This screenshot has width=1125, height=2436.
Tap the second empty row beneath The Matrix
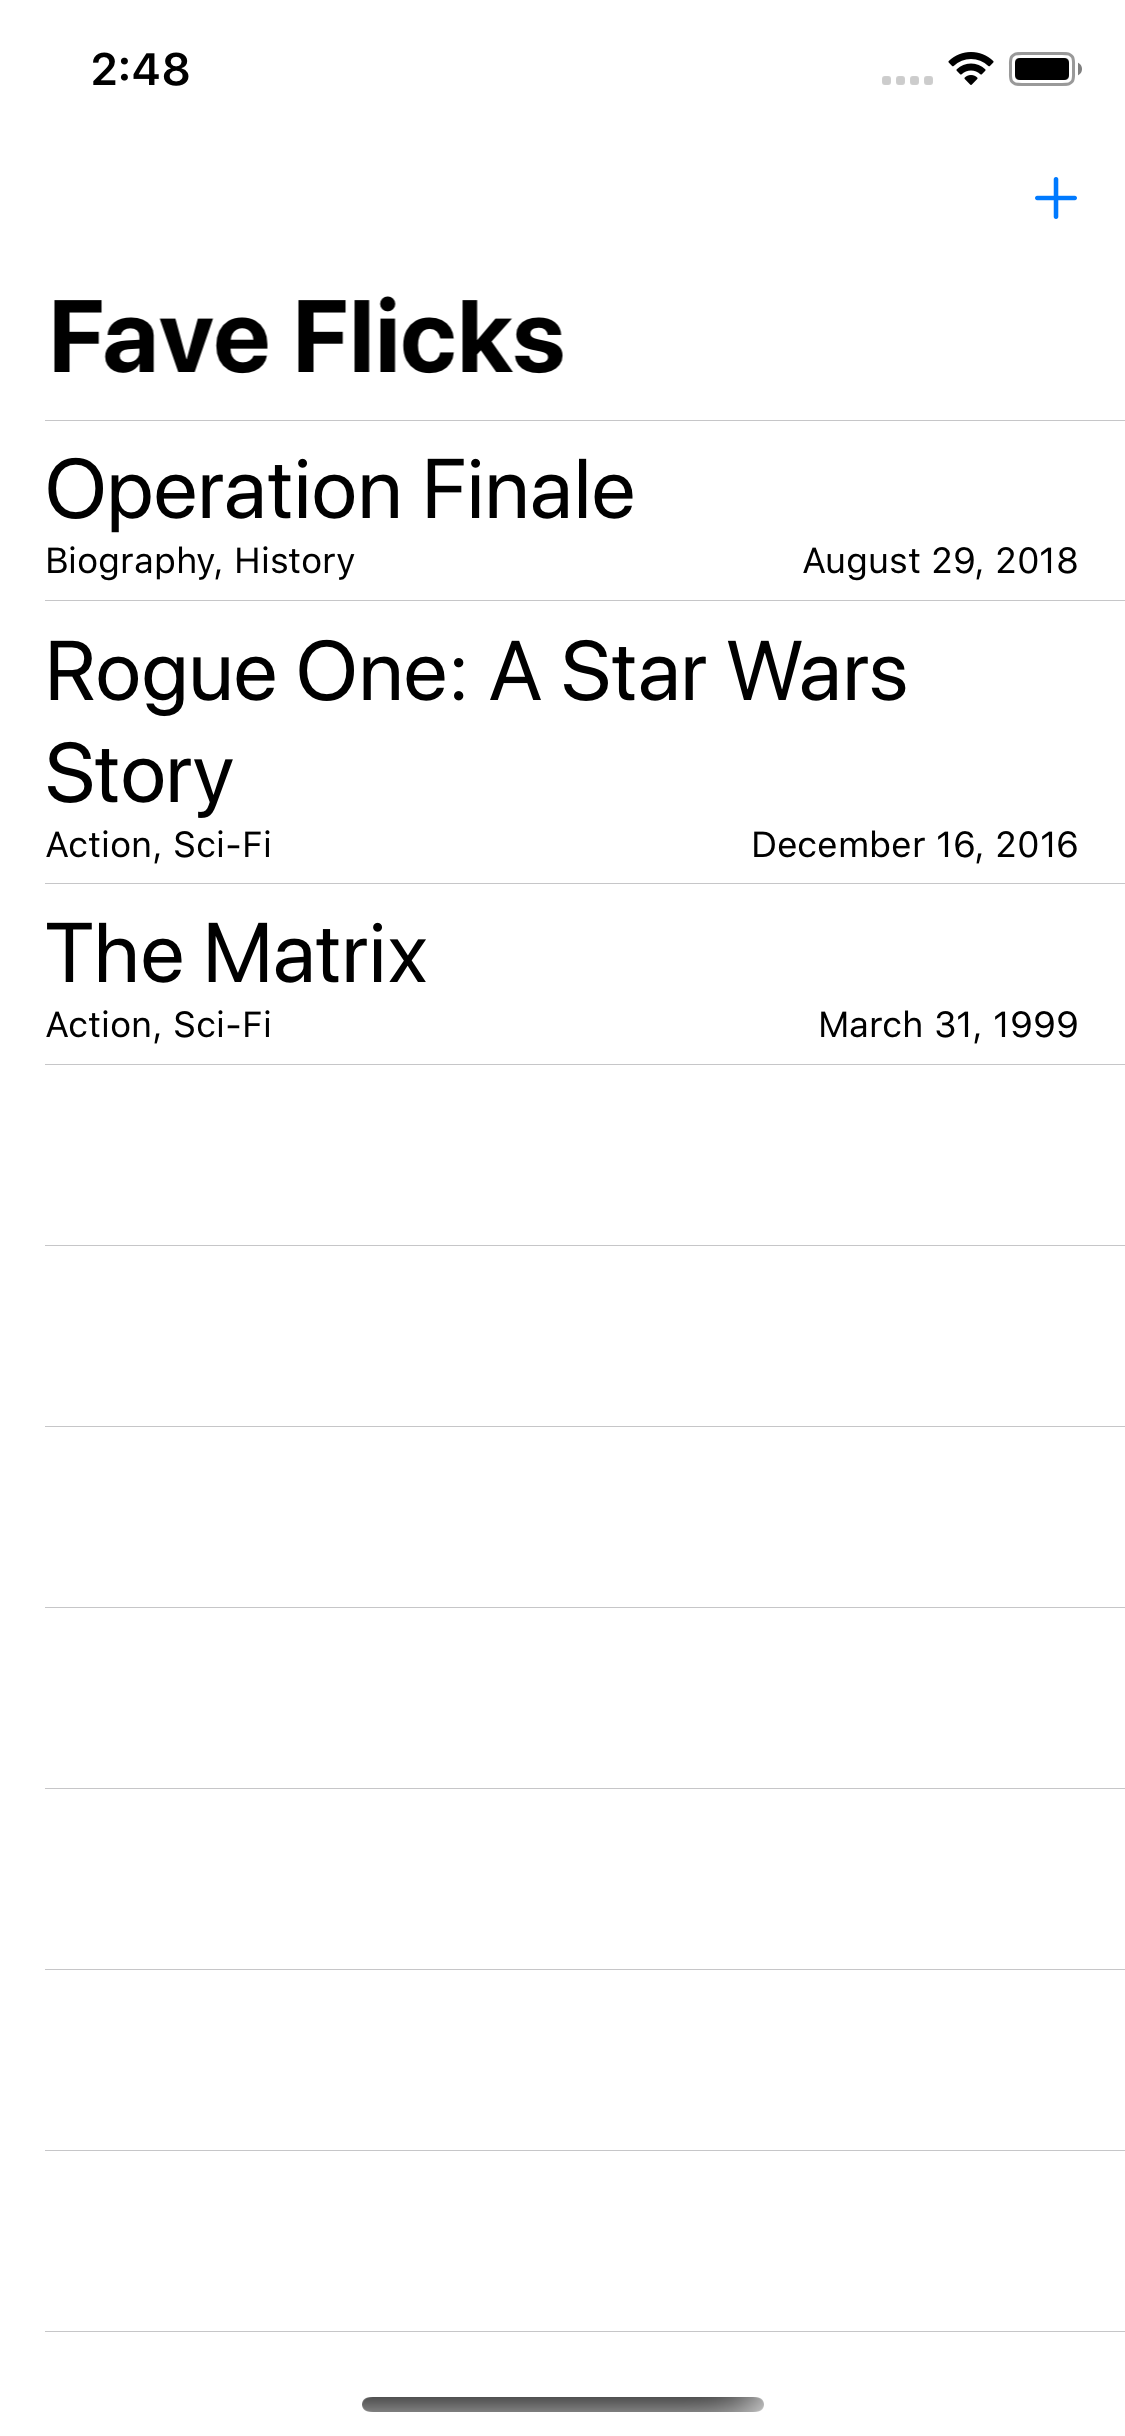click(x=584, y=1336)
